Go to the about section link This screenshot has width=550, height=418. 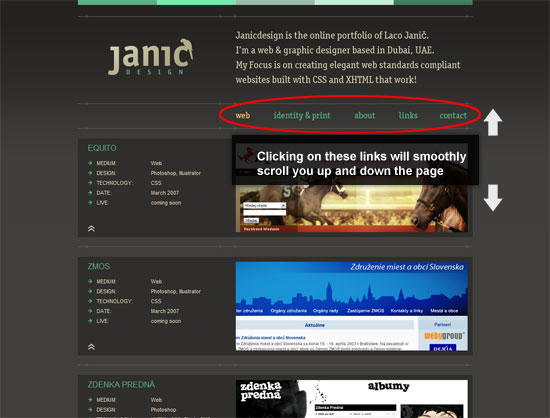(364, 115)
